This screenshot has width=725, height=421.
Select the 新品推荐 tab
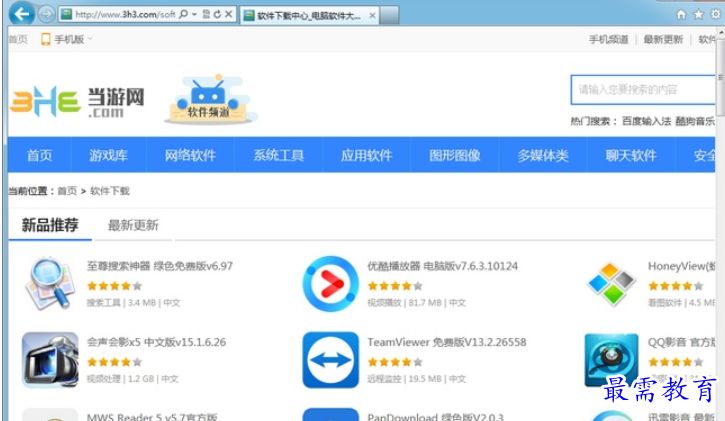[x=50, y=225]
